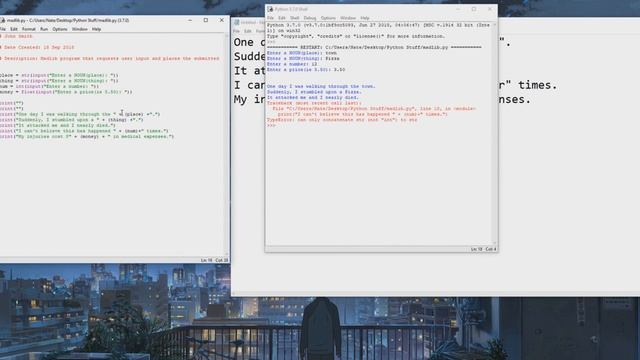Minimize the madlib.py editor window
Viewport: 640px width, 360px height.
(190, 20)
